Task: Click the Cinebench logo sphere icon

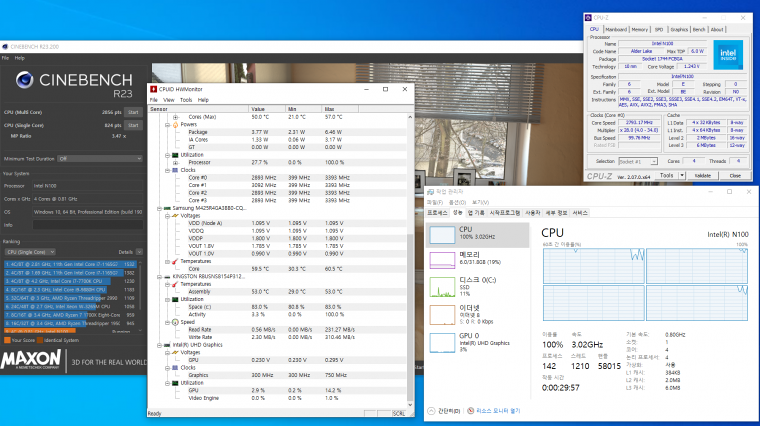Action: point(24,80)
